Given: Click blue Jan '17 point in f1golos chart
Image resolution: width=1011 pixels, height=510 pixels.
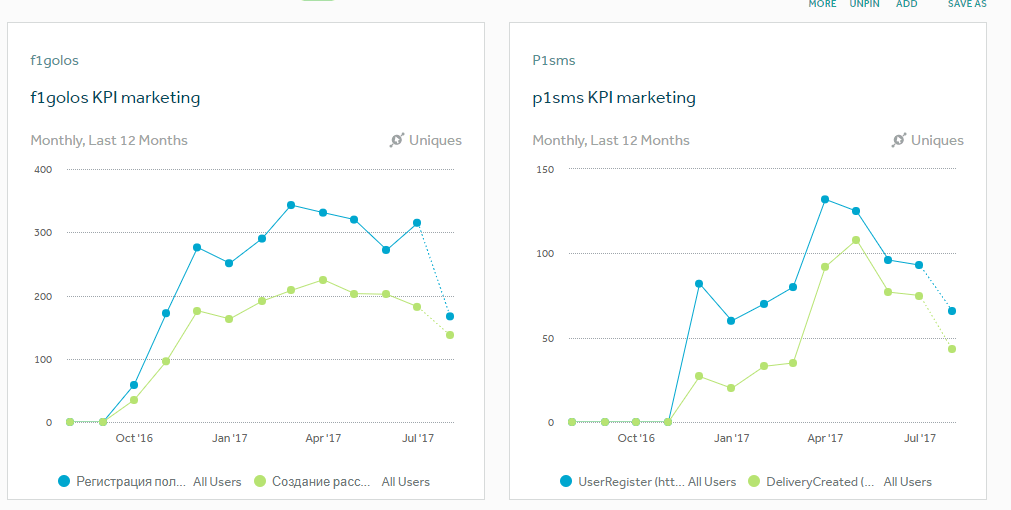Looking at the screenshot, I should [x=229, y=263].
